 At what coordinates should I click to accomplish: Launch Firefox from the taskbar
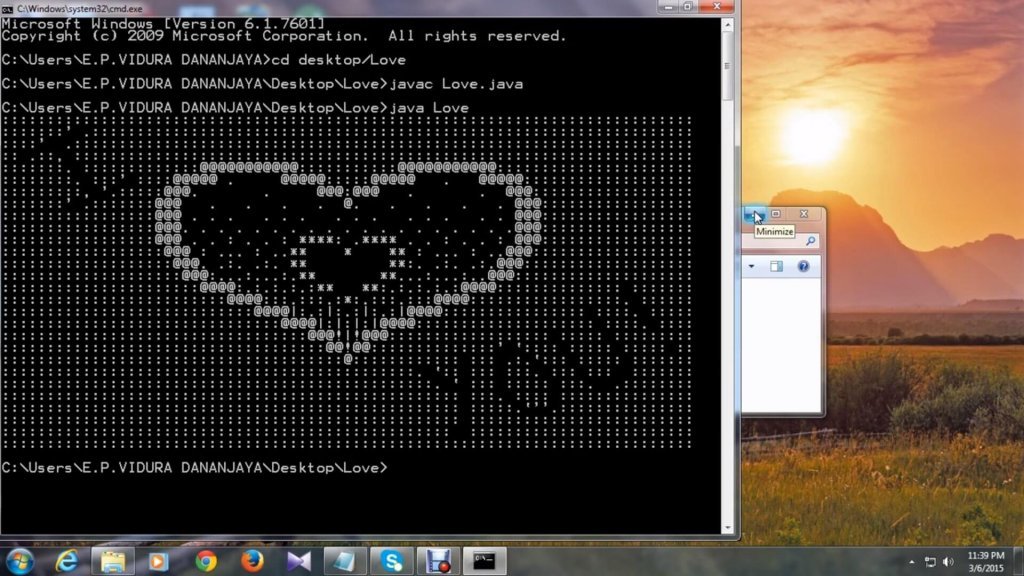tap(251, 560)
